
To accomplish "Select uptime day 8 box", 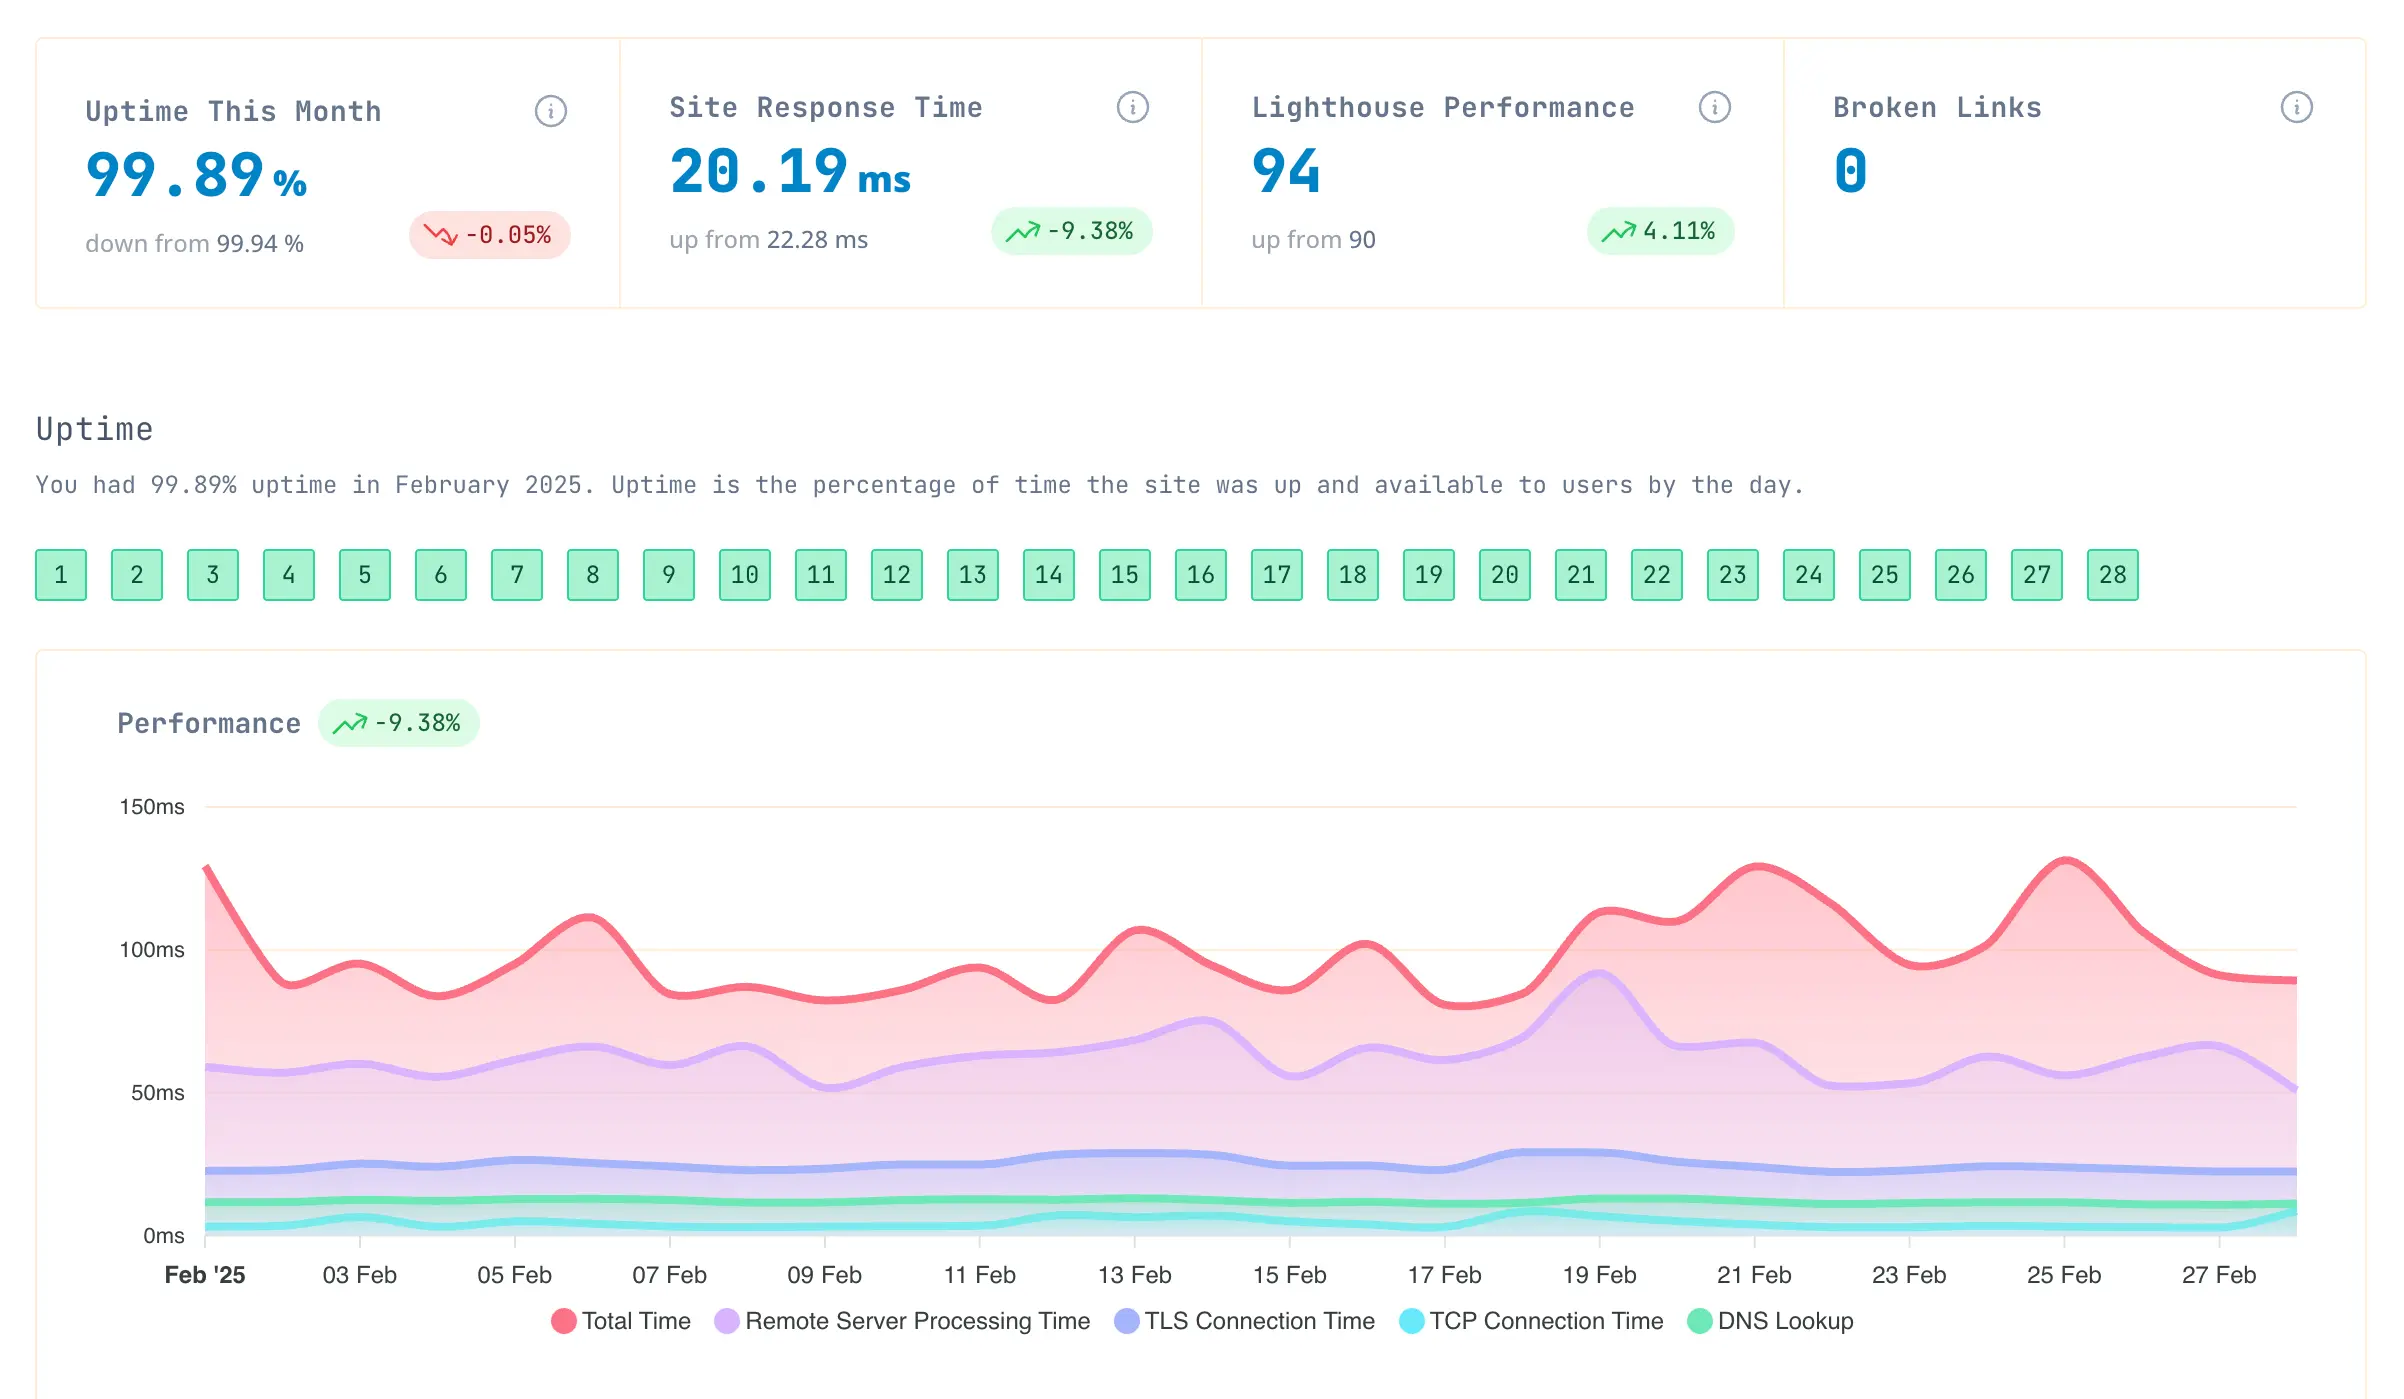I will pos(593,575).
